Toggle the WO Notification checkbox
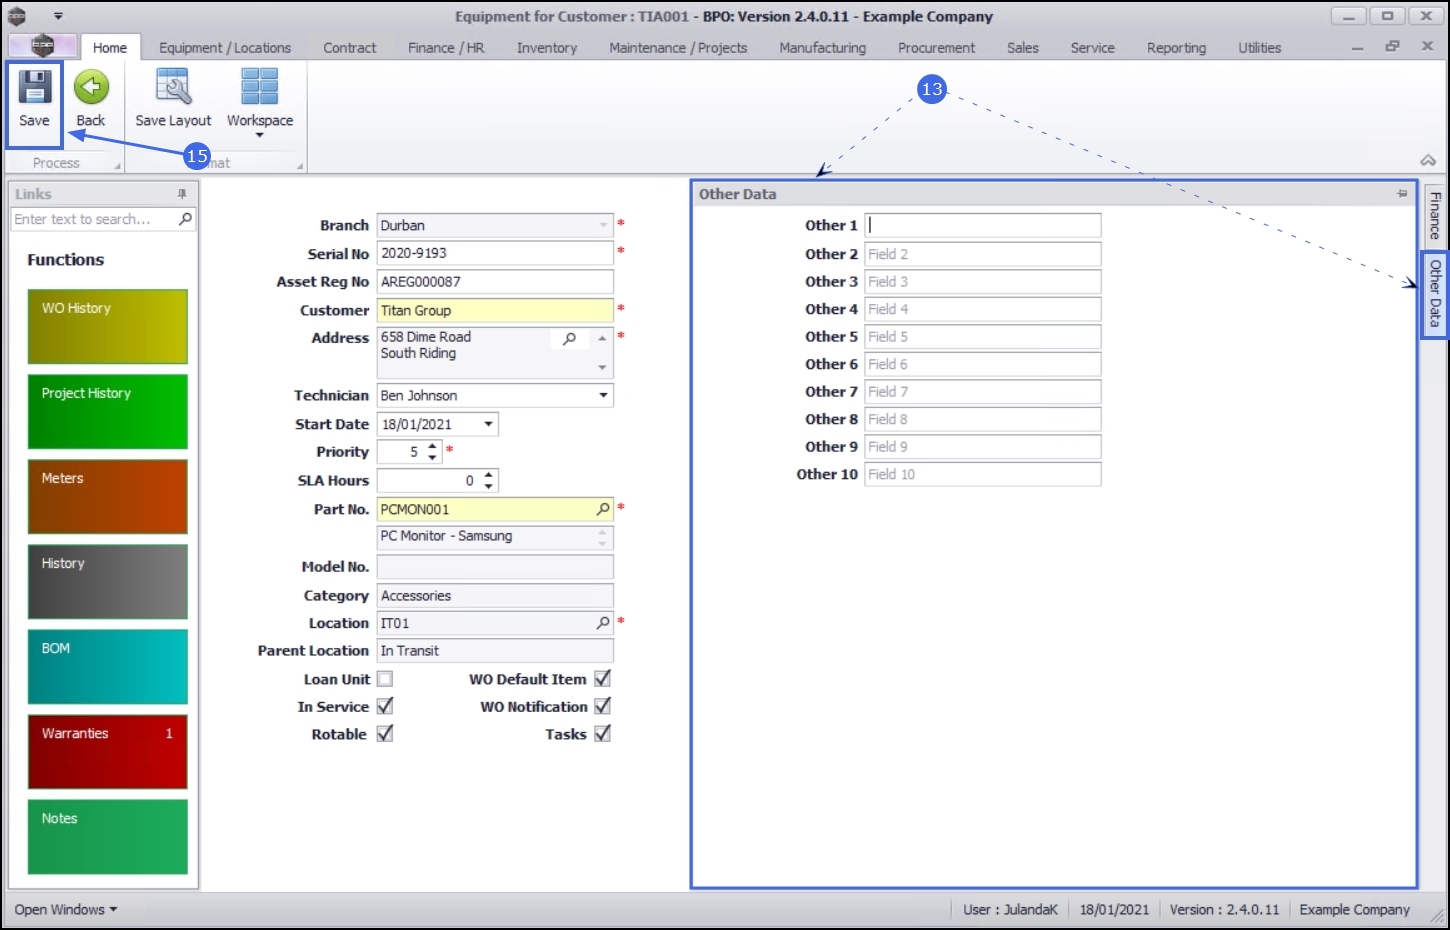Screen dimensions: 1450x930 [x=602, y=706]
